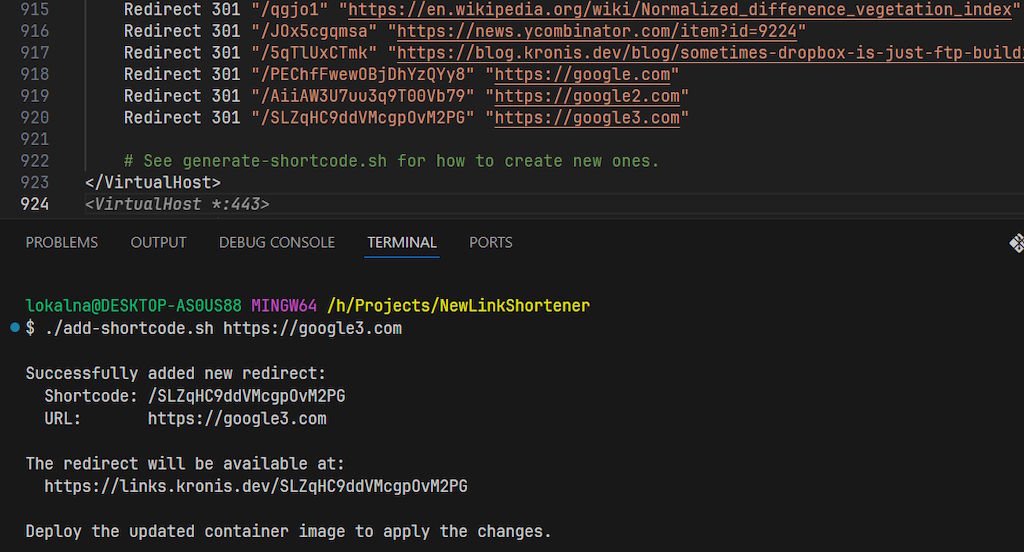This screenshot has width=1024, height=552.
Task: Click the "/JOx5cgqmsa" redirect path
Action: point(314,31)
